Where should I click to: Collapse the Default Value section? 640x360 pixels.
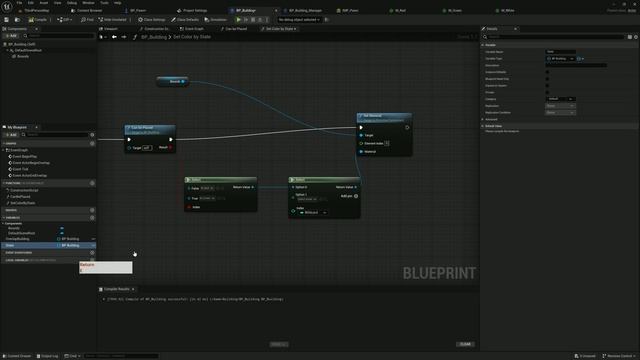point(483,126)
